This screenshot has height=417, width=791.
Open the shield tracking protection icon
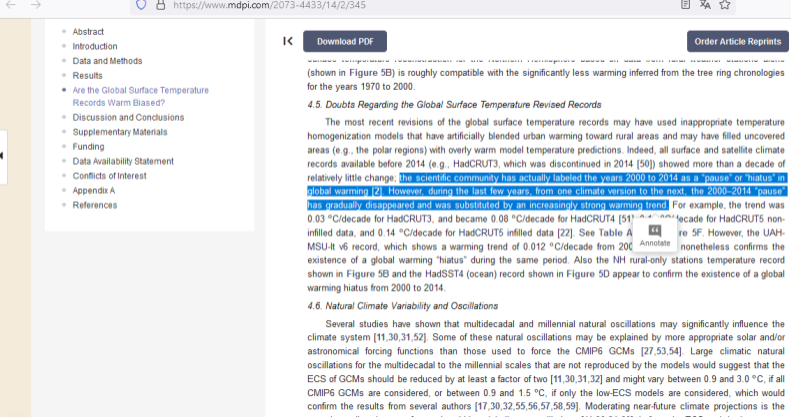pos(141,5)
